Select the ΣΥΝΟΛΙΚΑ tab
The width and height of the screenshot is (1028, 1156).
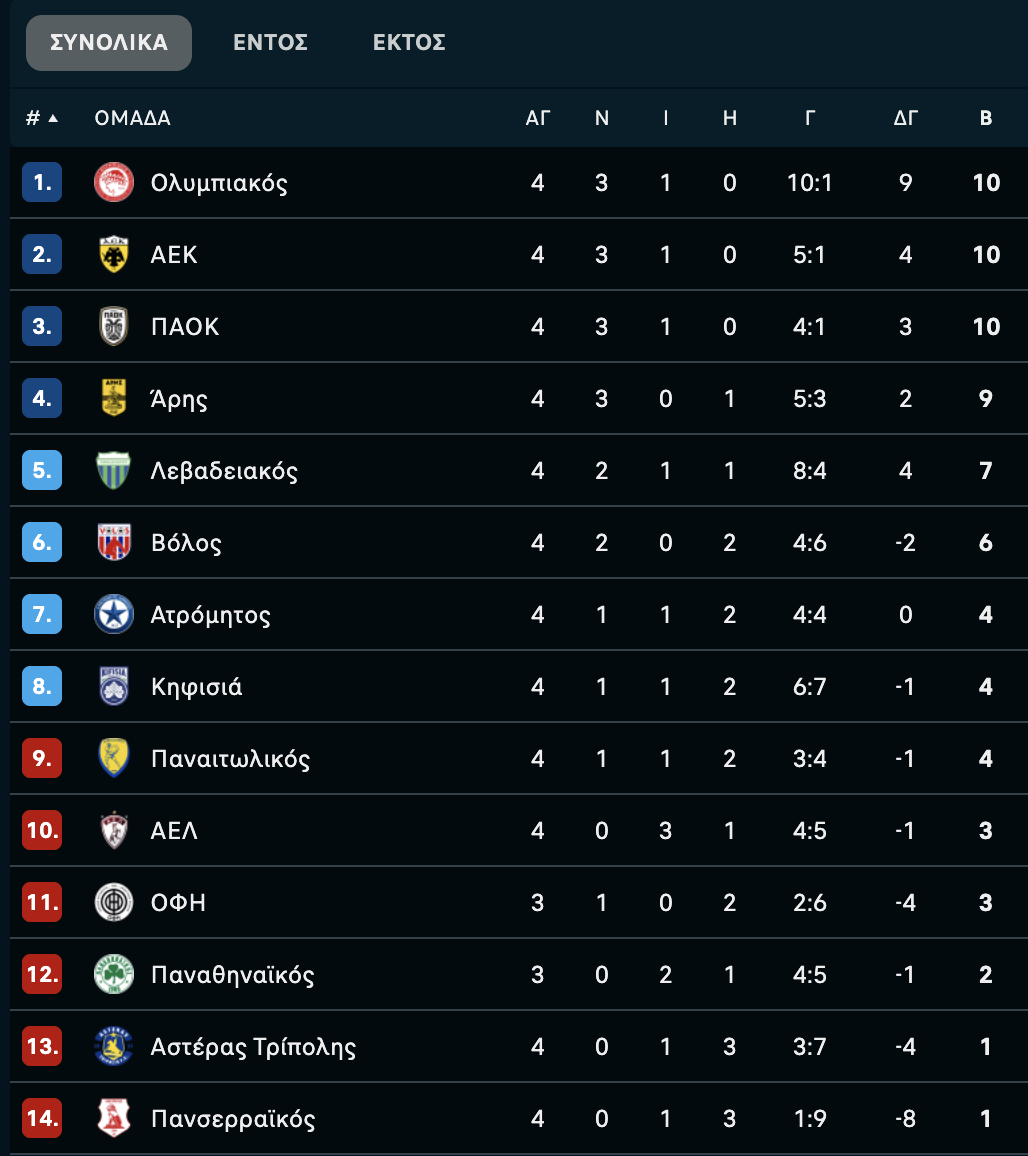point(109,43)
